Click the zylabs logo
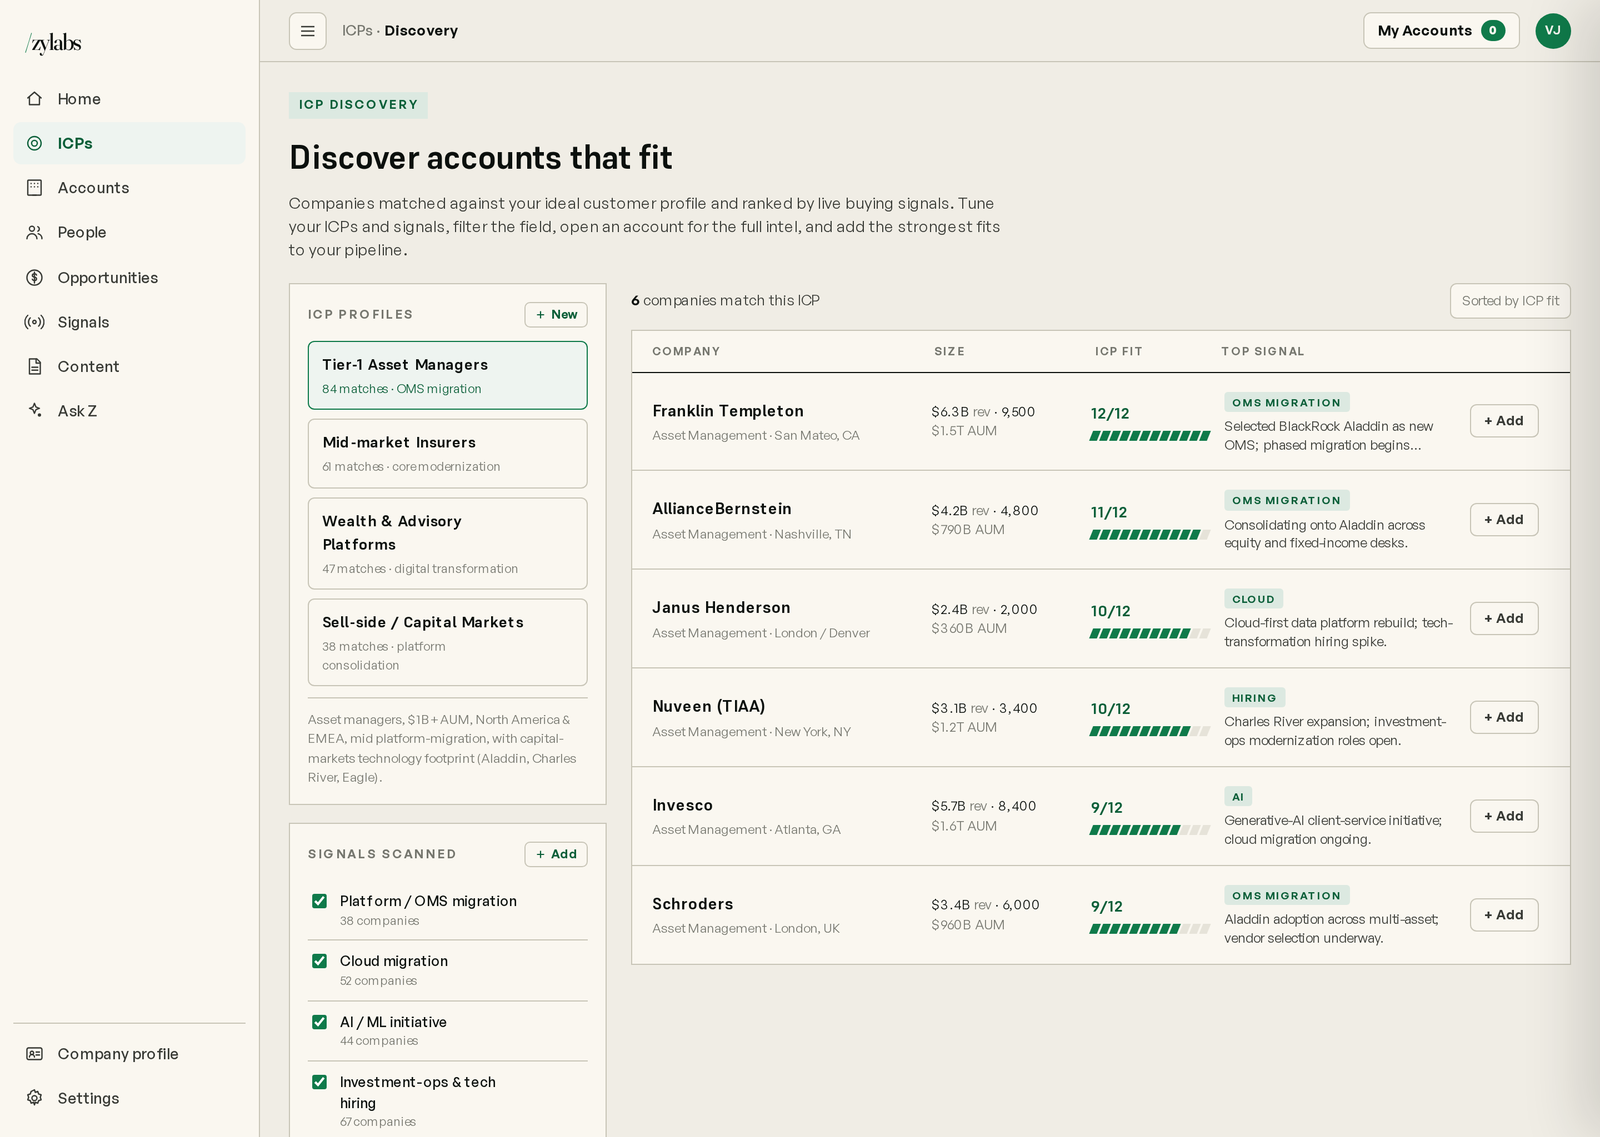Viewport: 1600px width, 1137px height. tap(53, 43)
